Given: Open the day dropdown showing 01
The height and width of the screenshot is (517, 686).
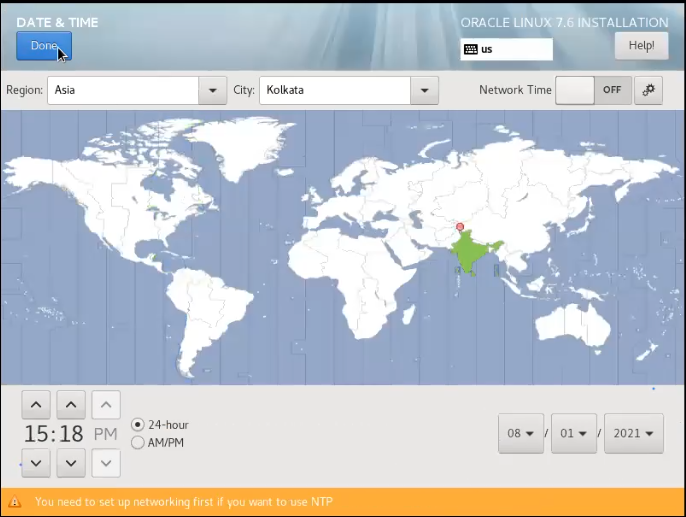Looking at the screenshot, I should coord(574,433).
